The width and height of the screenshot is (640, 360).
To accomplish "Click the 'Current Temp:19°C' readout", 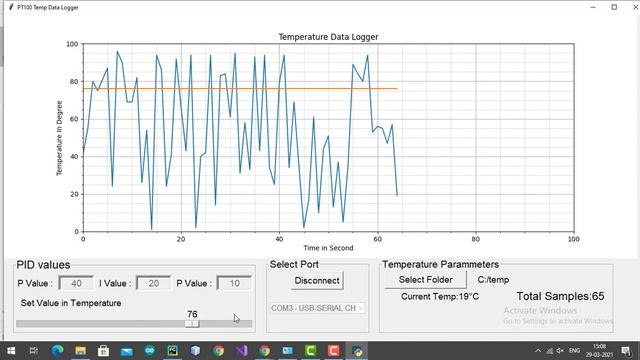I will [440, 297].
